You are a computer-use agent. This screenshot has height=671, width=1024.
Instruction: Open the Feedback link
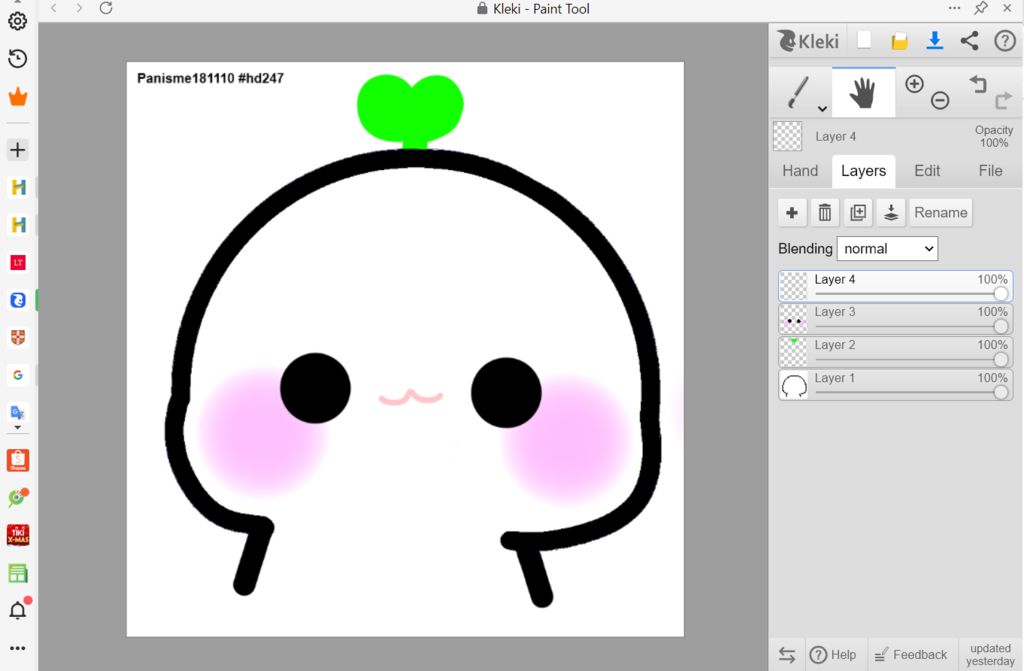pyautogui.click(x=911, y=655)
